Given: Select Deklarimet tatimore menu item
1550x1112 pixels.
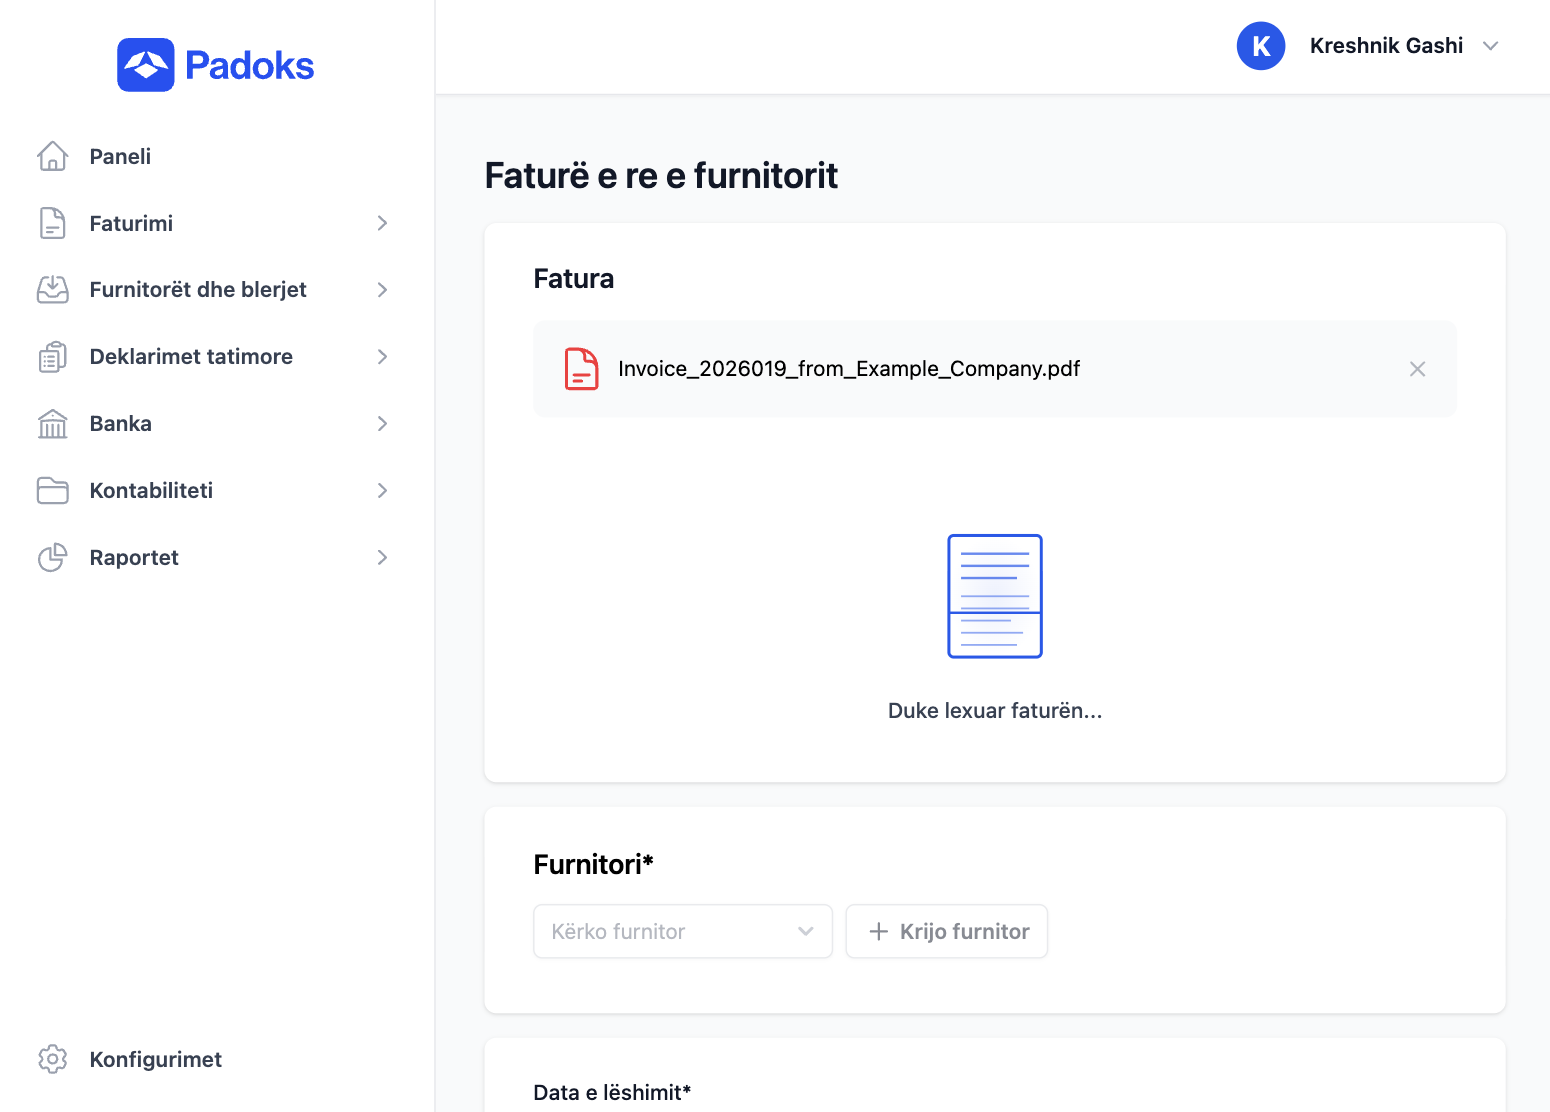Looking at the screenshot, I should (191, 357).
